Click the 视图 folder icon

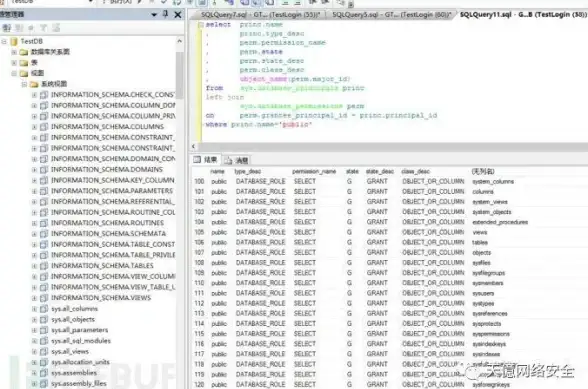(24, 73)
